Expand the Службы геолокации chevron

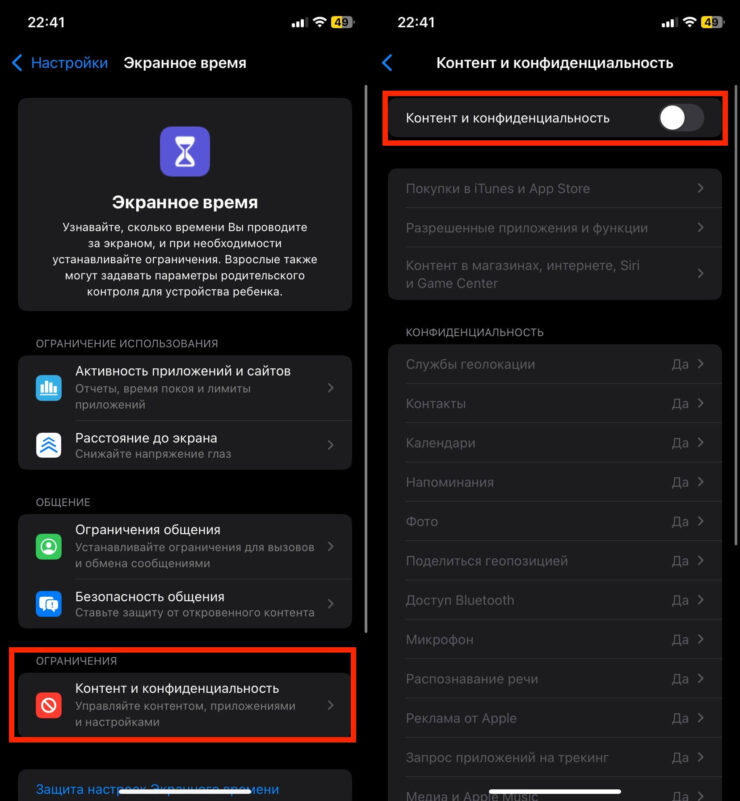pyautogui.click(x=701, y=364)
